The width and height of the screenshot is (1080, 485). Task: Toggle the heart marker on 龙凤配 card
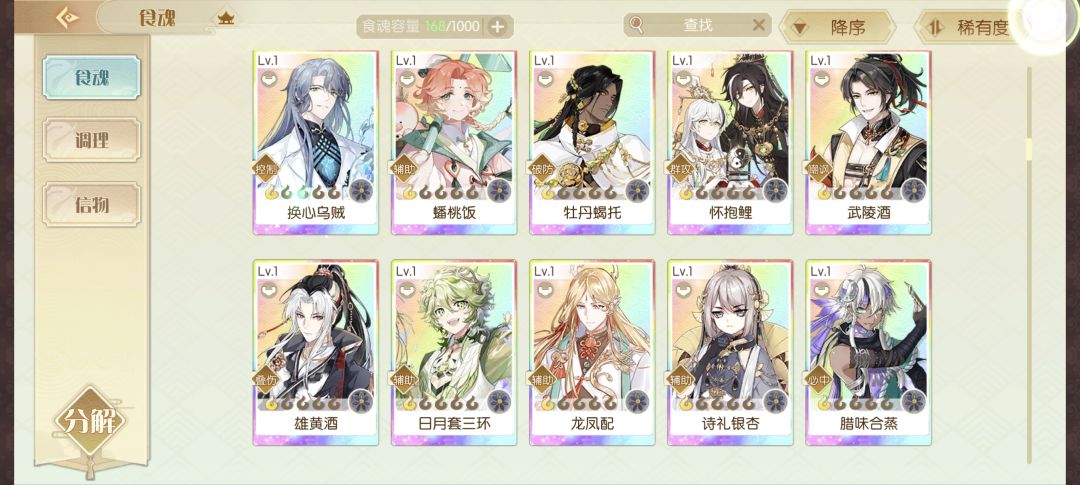545,289
